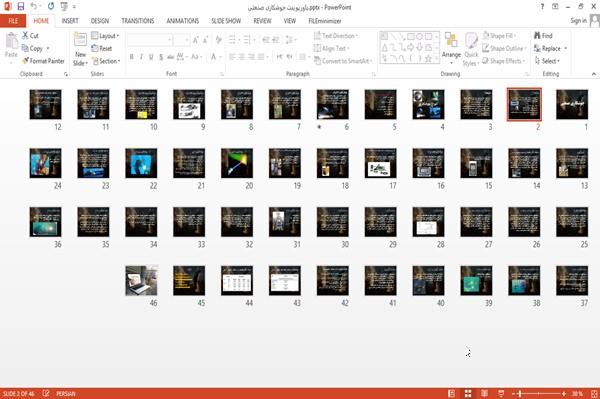Increase font size icon

[x=196, y=40]
